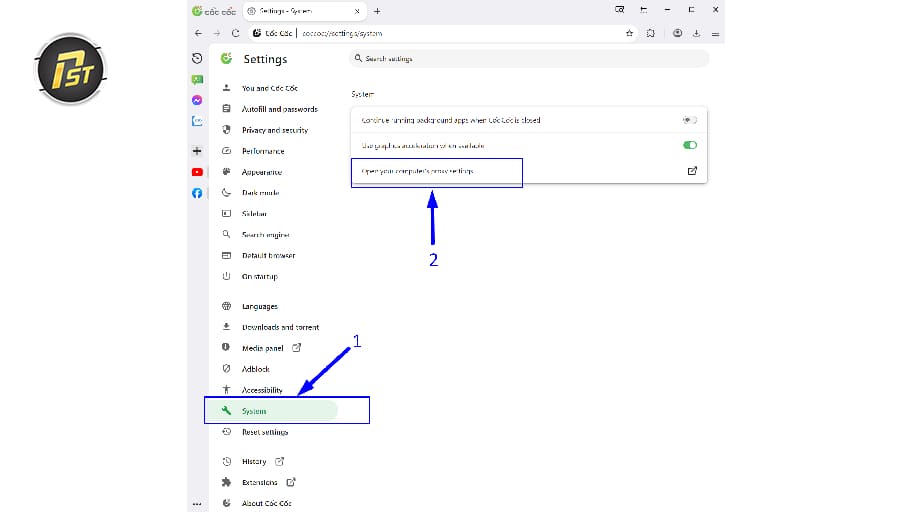Click the tab search icon in title bar

[x=619, y=10]
